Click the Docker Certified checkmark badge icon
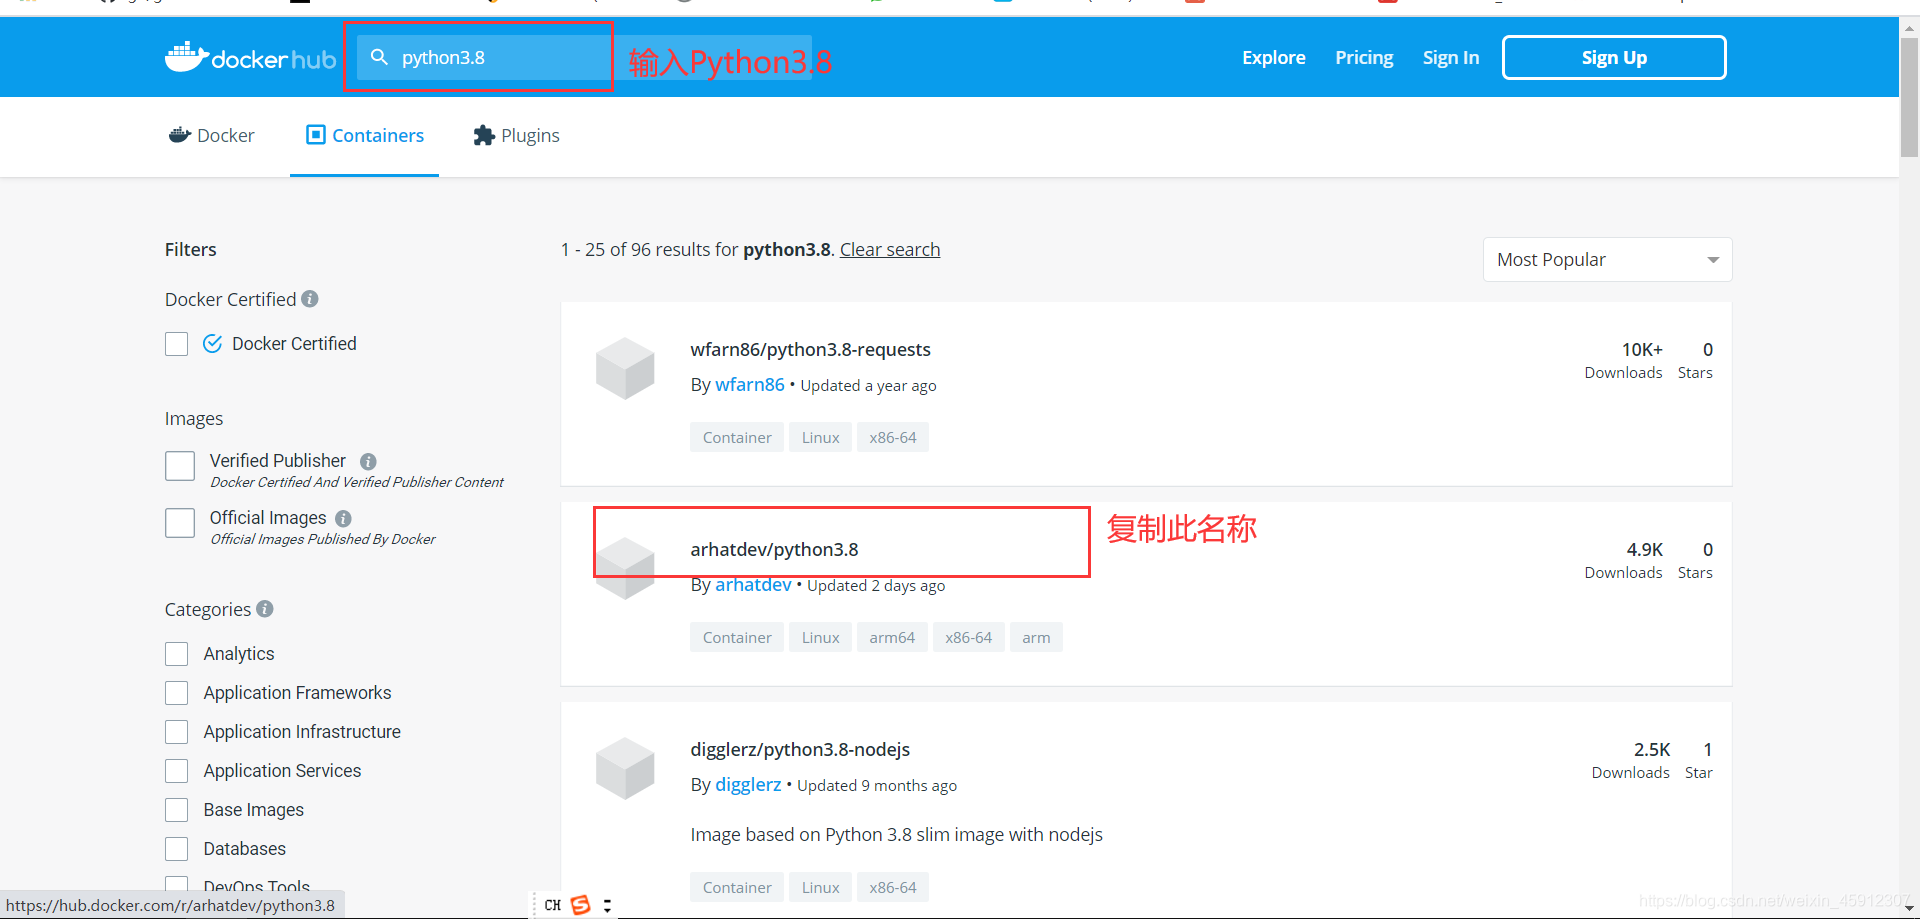 (x=212, y=344)
